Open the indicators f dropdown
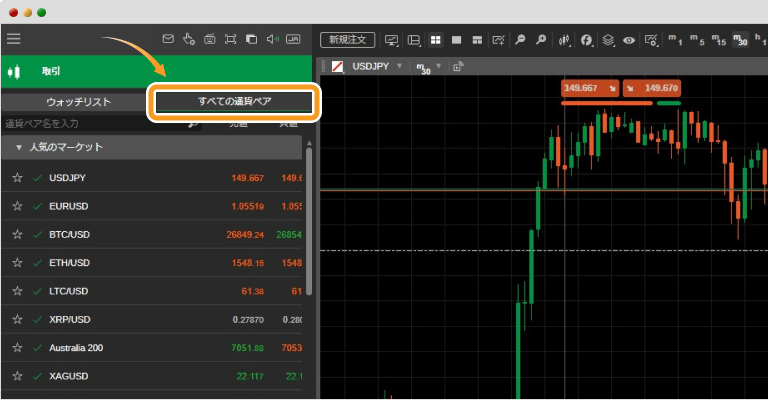The height and width of the screenshot is (400, 768). 586,40
